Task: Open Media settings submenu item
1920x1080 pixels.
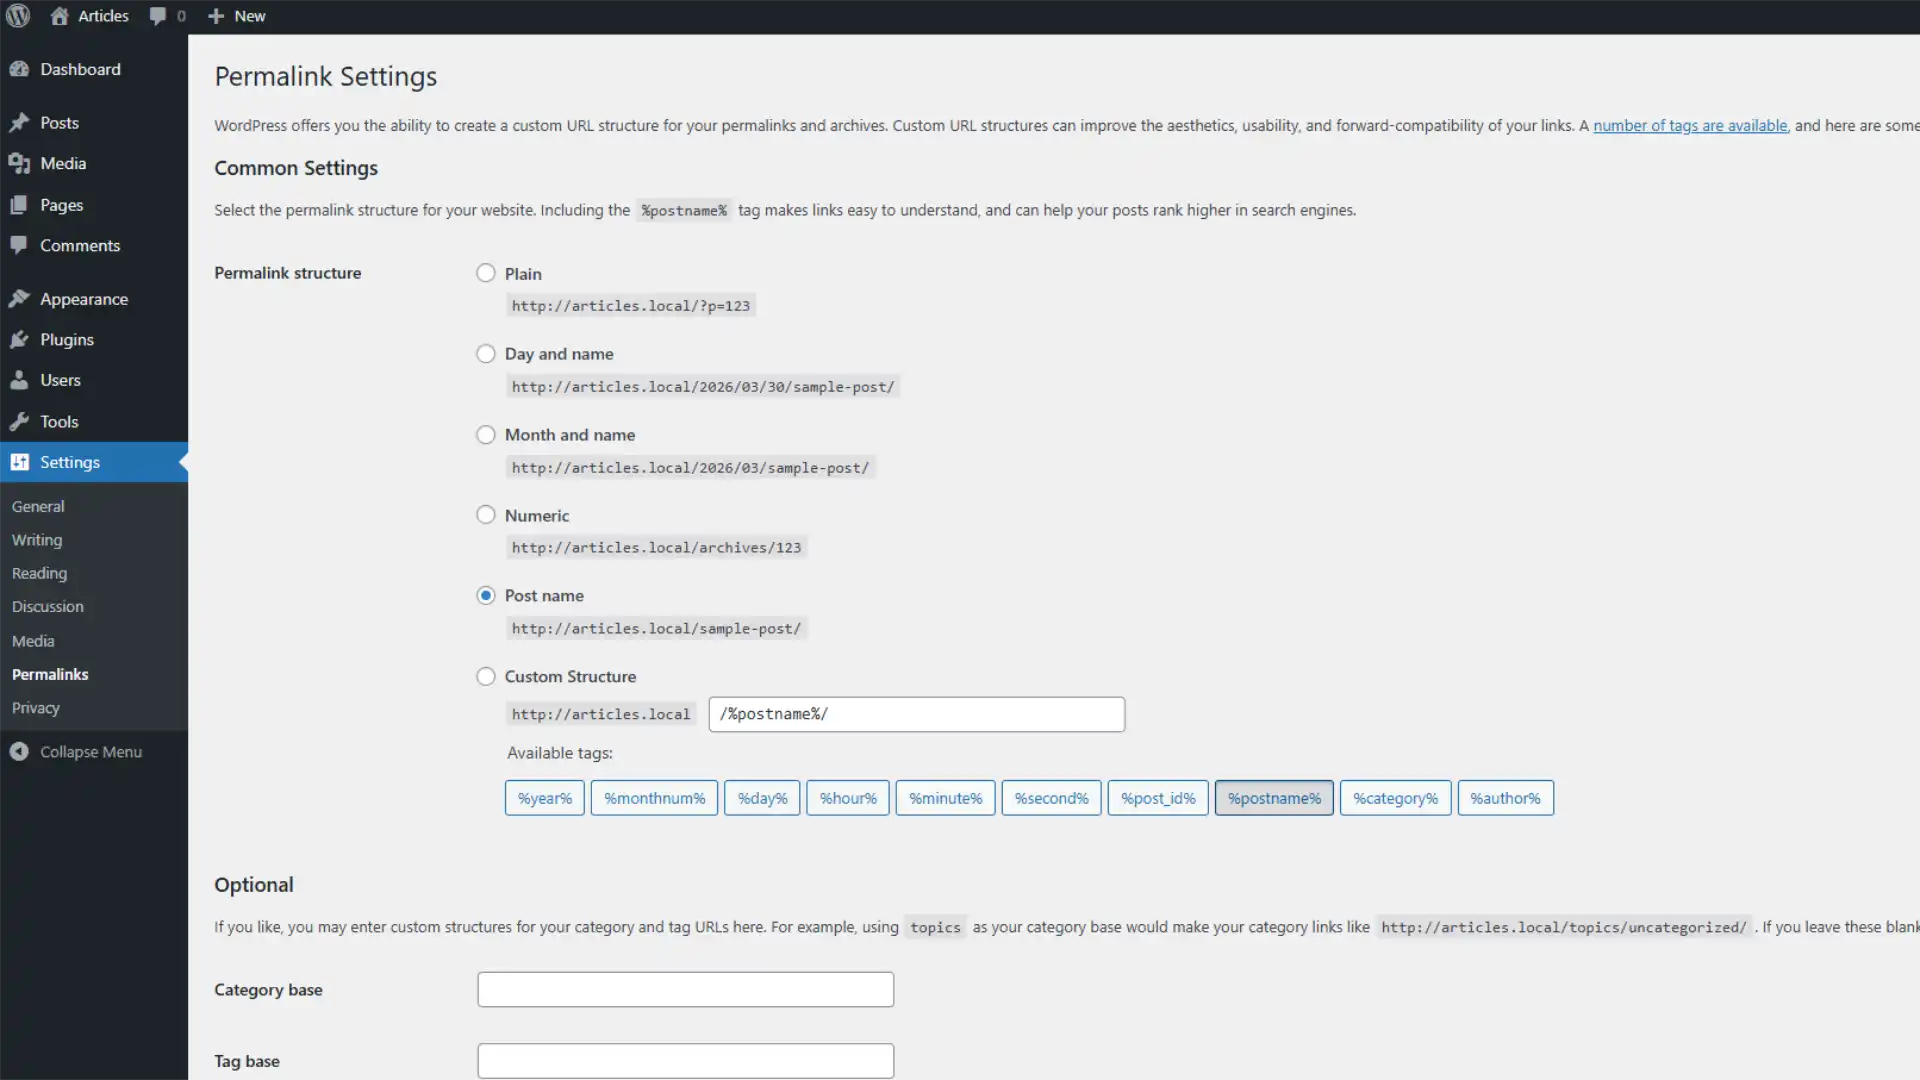Action: pyautogui.click(x=33, y=641)
